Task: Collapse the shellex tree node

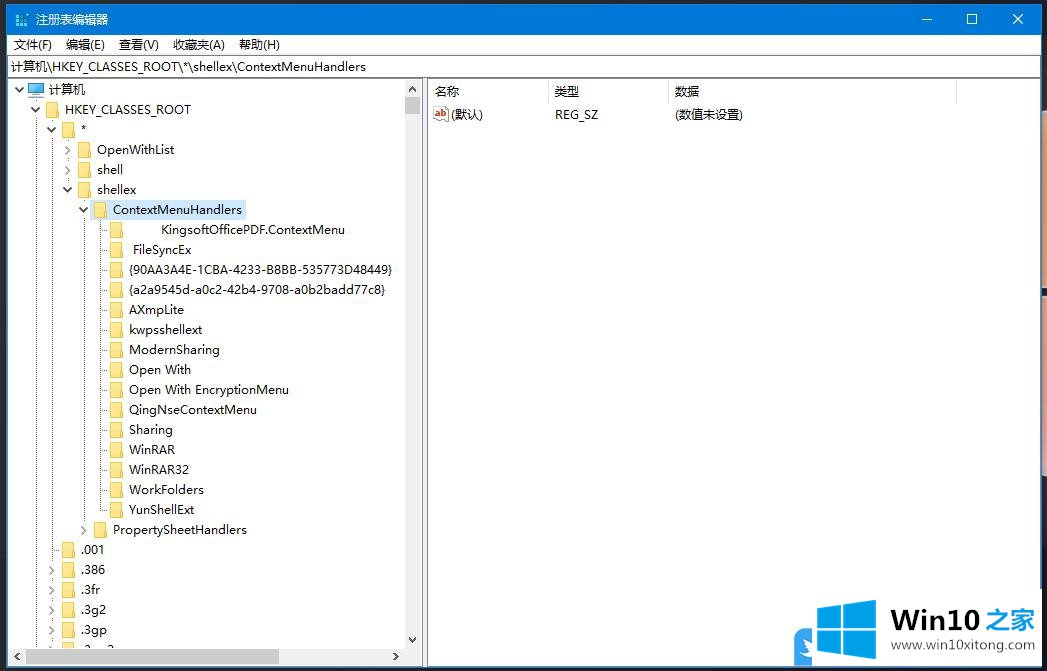Action: (68, 190)
